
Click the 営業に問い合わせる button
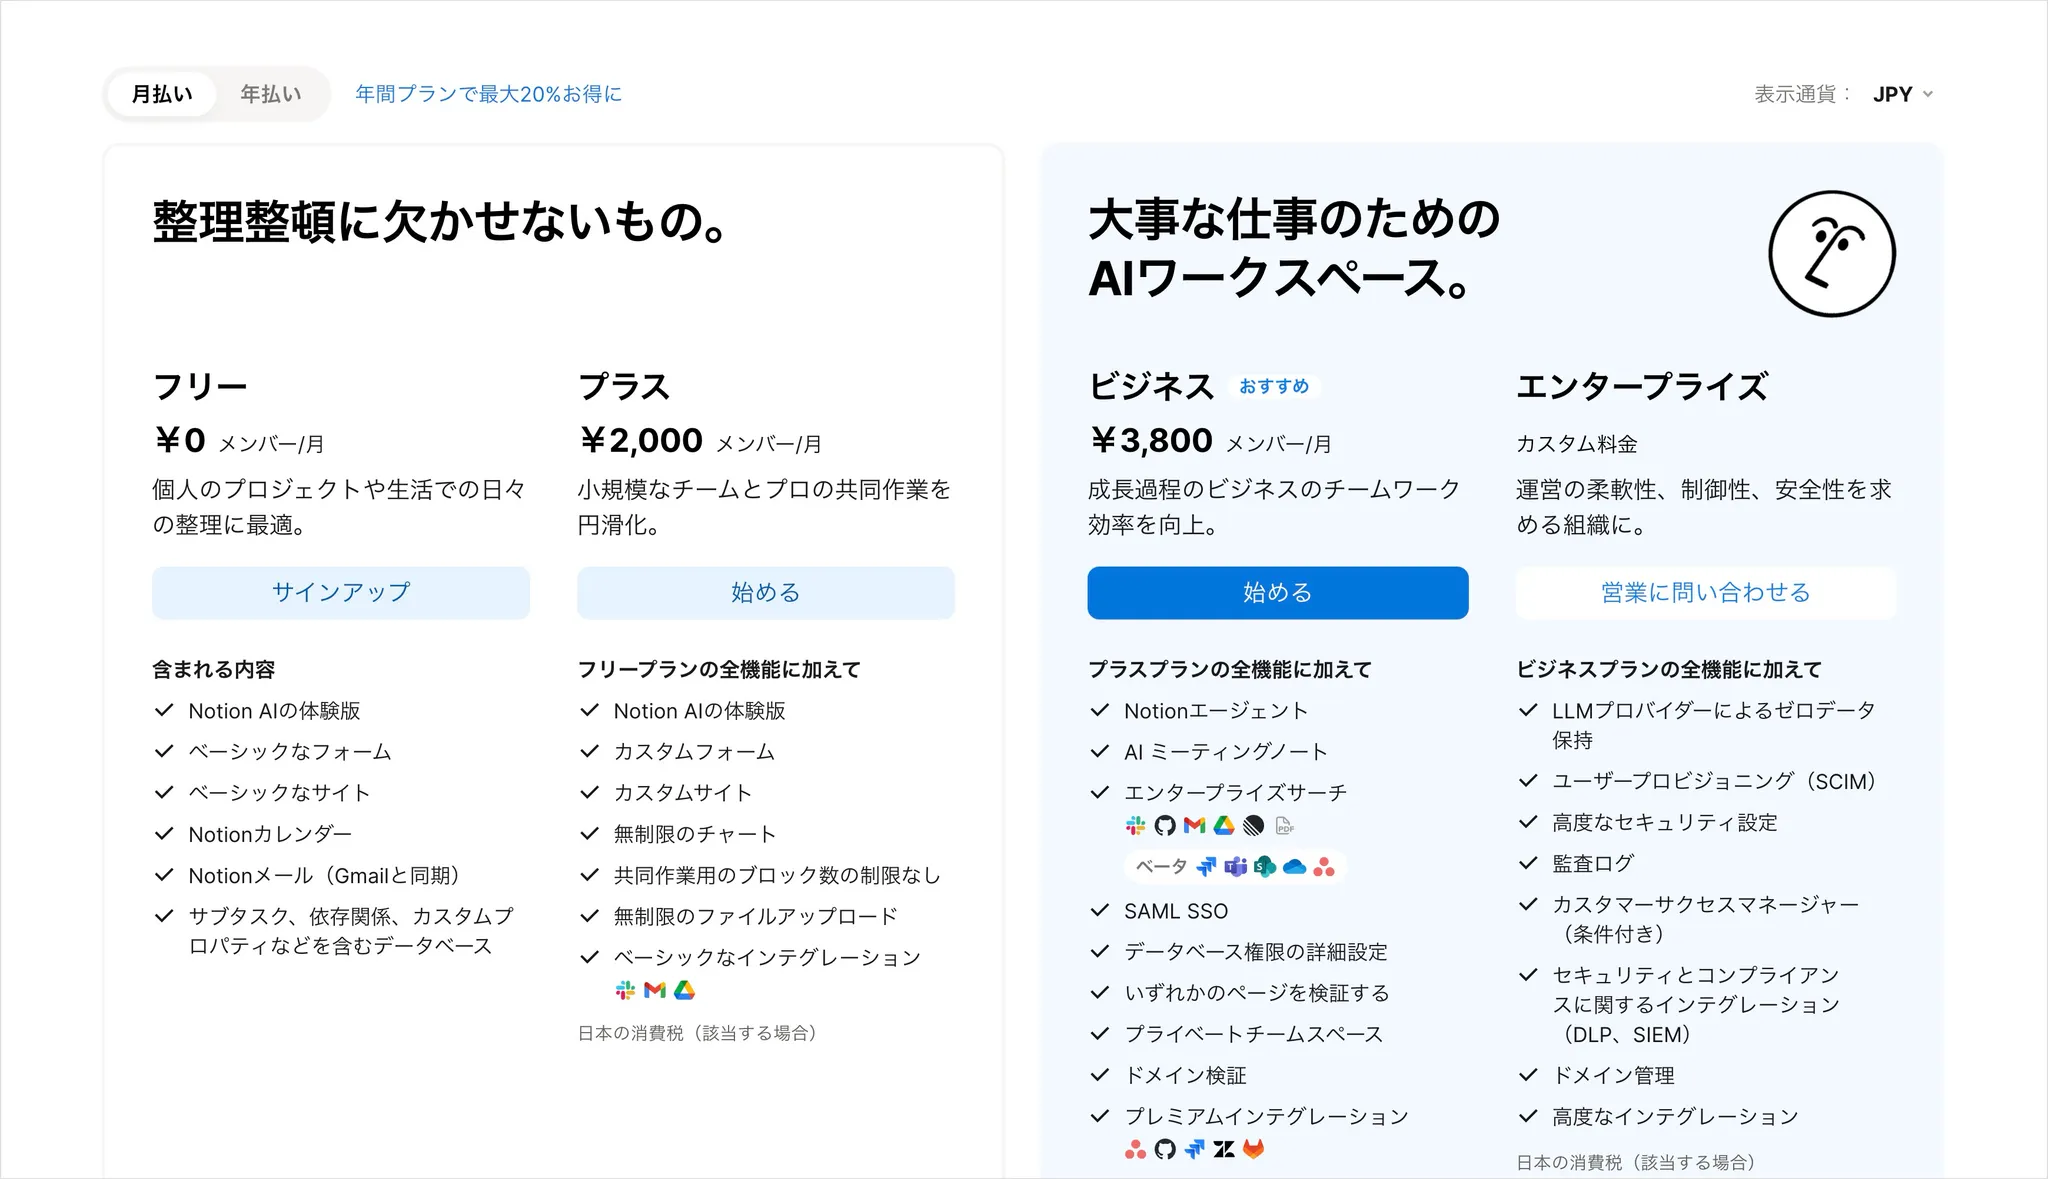tap(1706, 593)
